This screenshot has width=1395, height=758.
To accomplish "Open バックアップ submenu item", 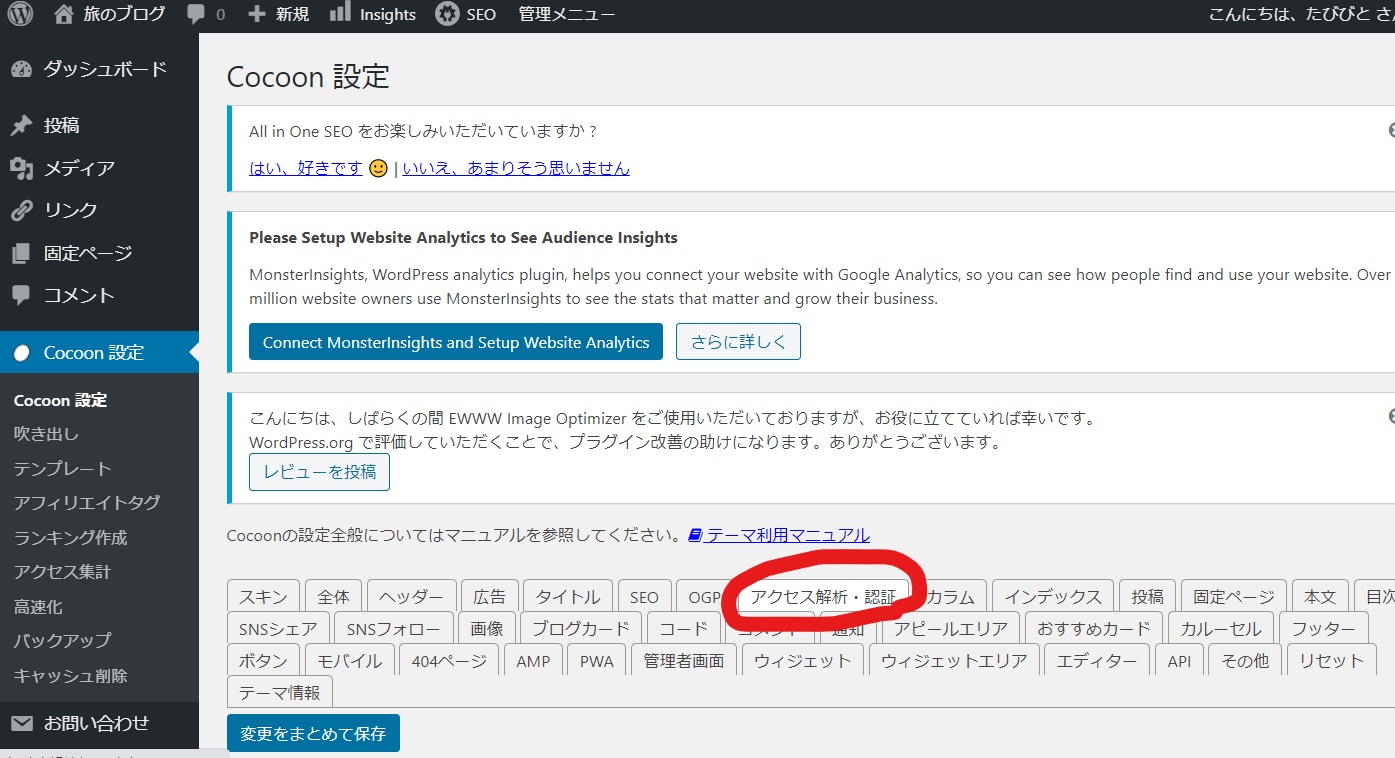I will click(62, 640).
